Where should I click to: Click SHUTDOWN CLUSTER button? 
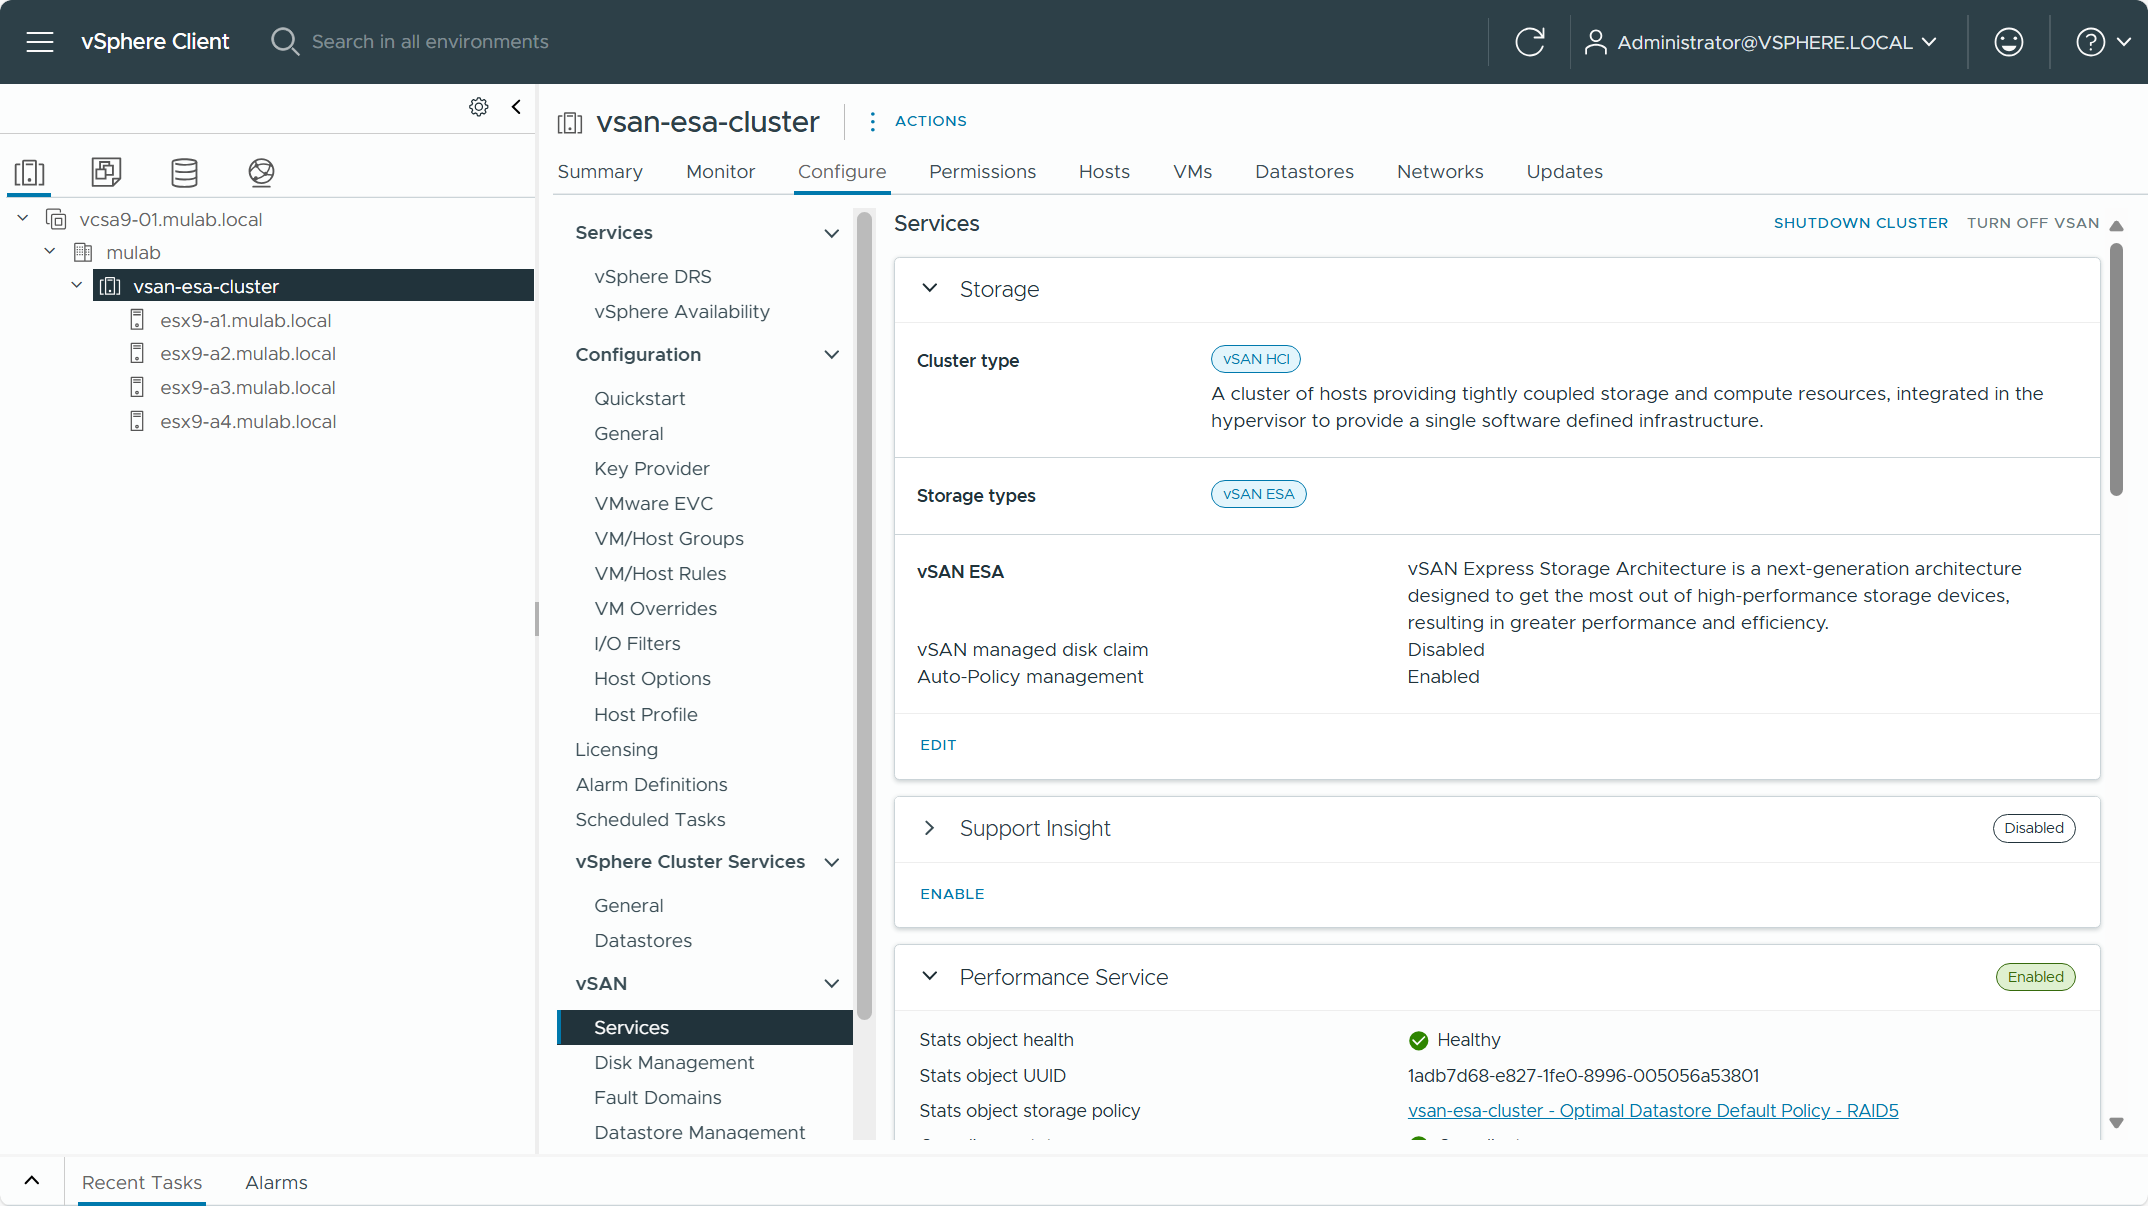(x=1860, y=223)
